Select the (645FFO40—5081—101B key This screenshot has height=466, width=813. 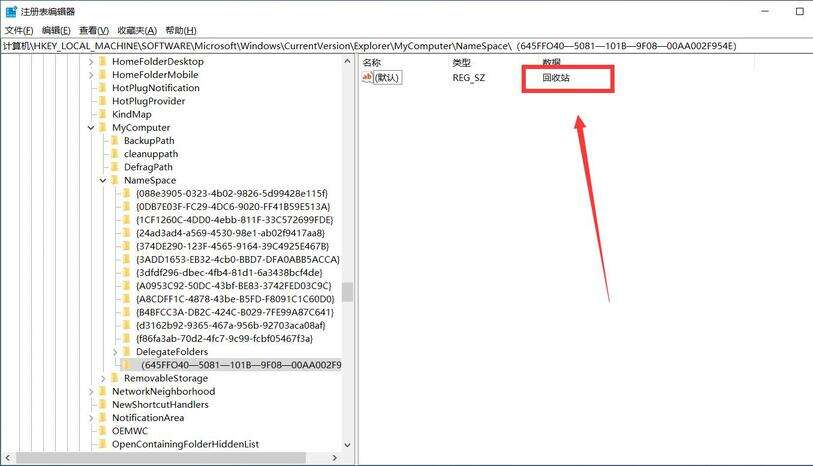coord(241,365)
